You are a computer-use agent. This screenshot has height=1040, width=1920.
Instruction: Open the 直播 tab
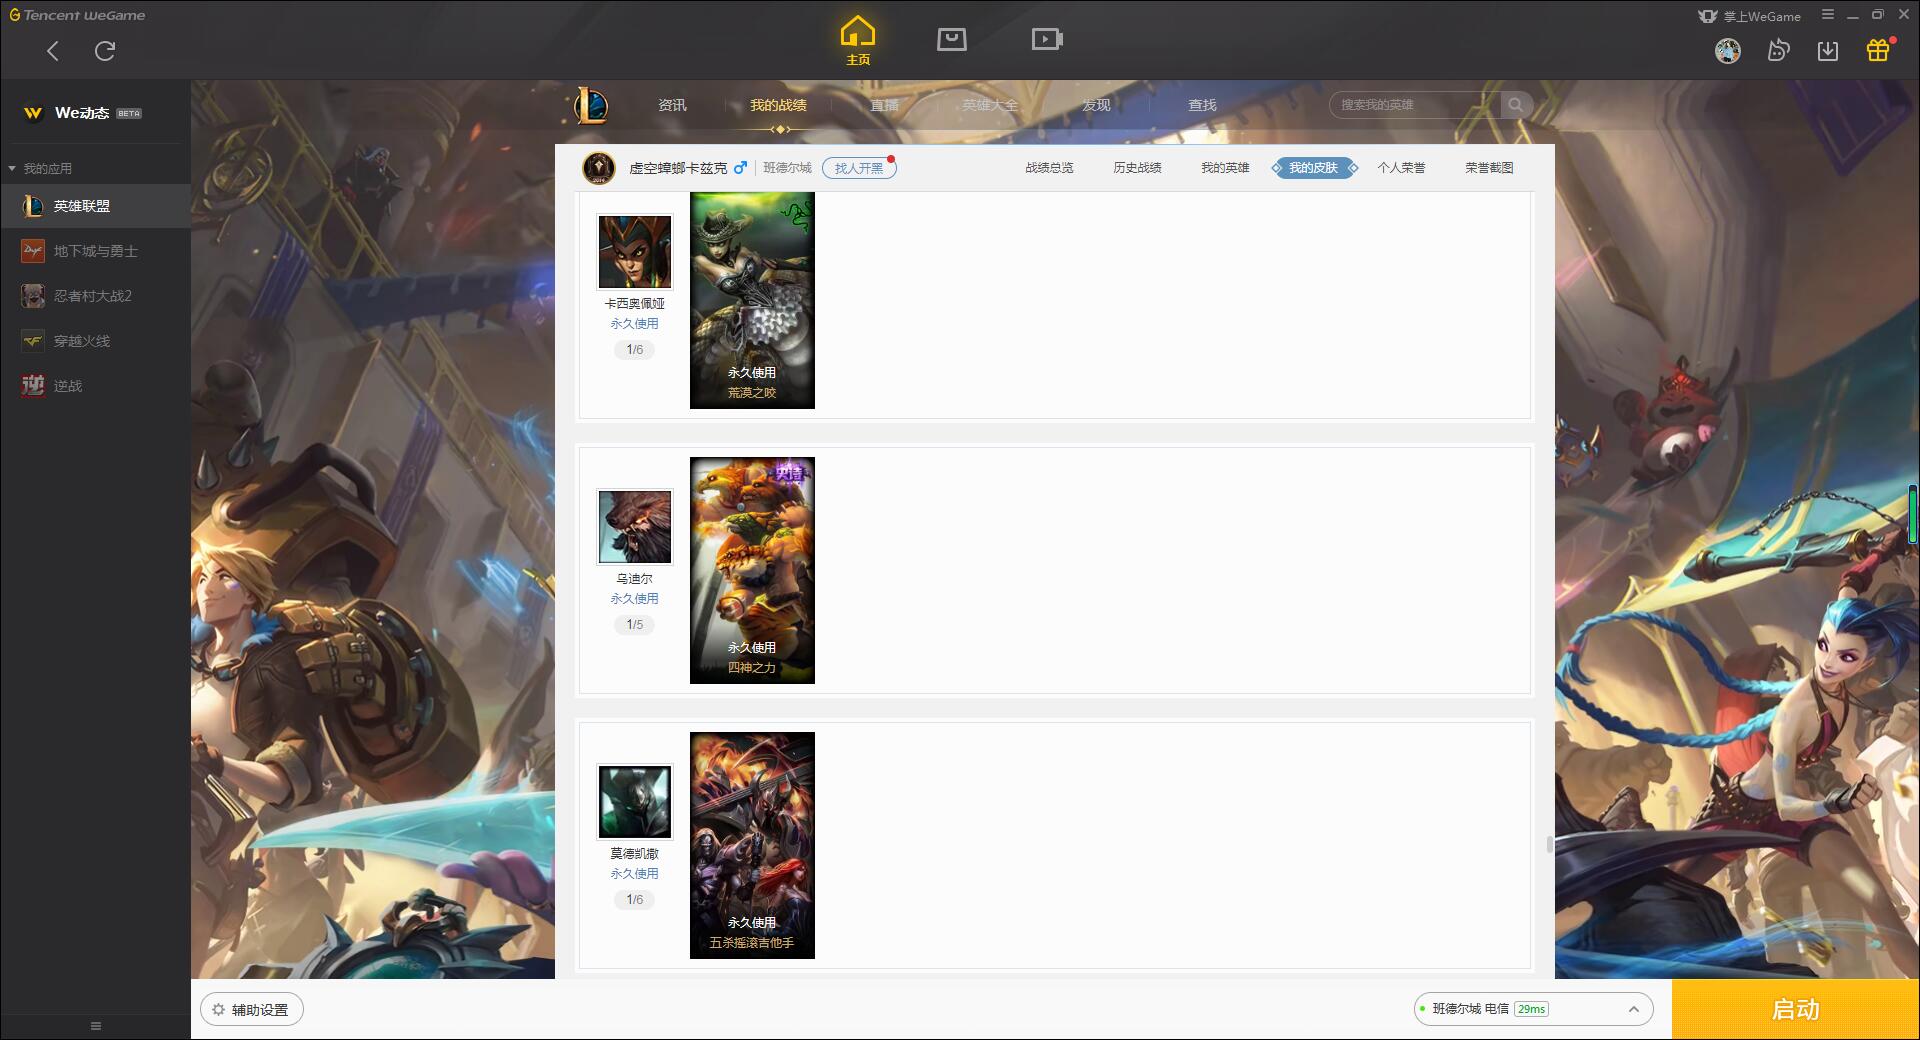coord(884,105)
